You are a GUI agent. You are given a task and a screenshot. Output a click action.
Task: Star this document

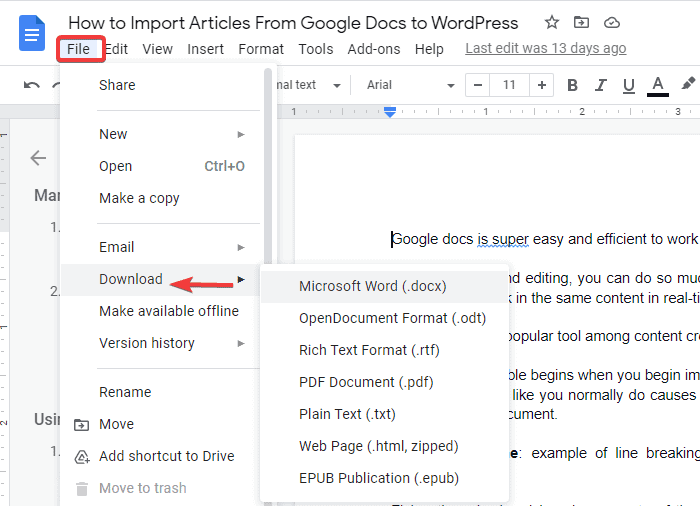click(552, 22)
